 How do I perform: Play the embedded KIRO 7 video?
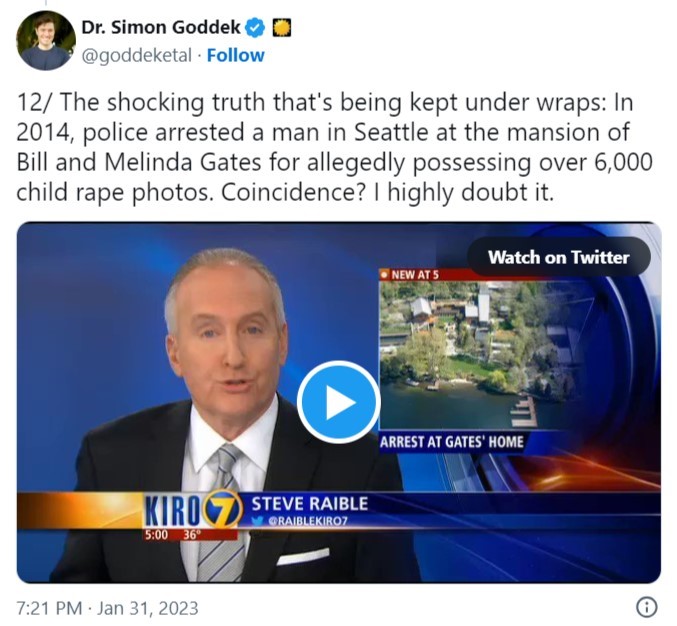pyautogui.click(x=338, y=402)
